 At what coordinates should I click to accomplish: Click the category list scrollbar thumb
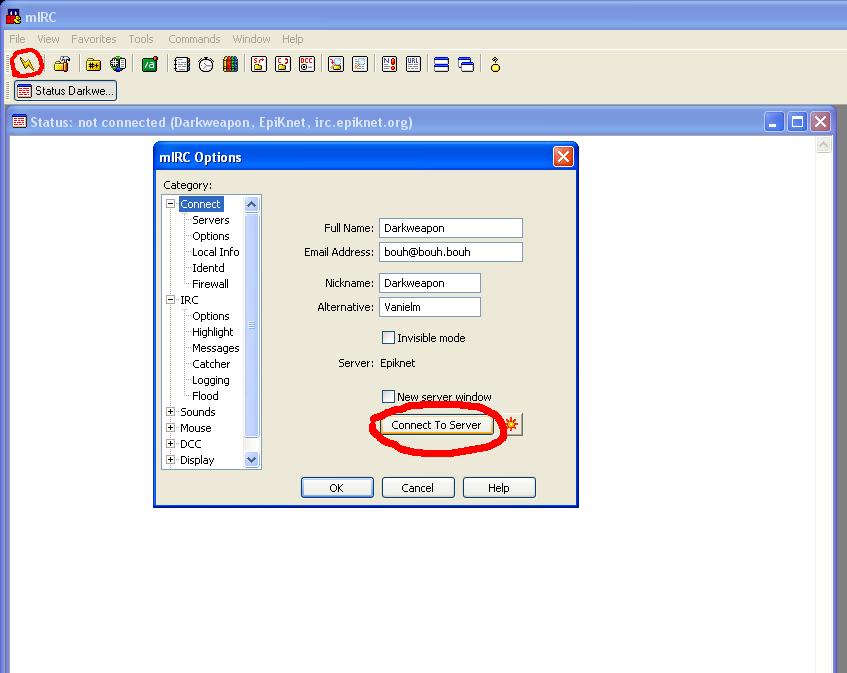tap(251, 325)
